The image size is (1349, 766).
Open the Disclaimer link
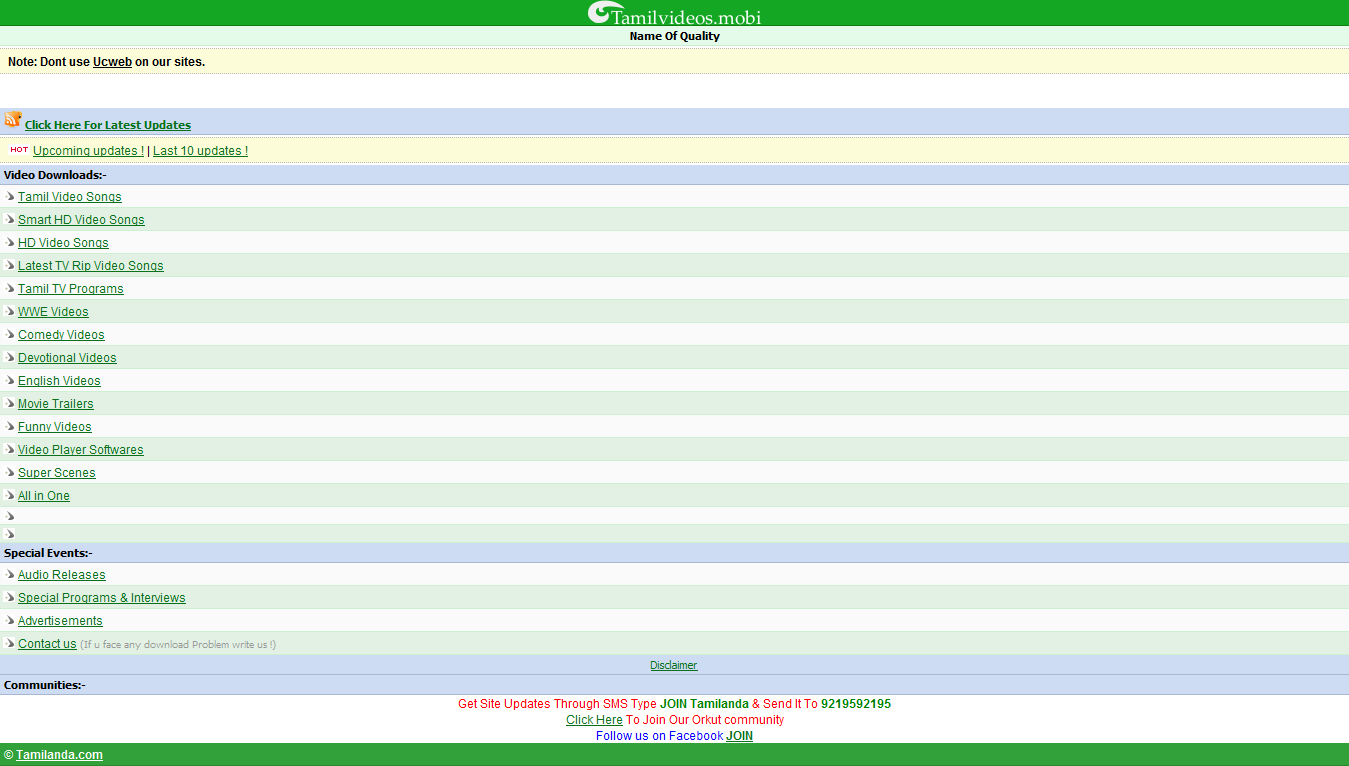pyautogui.click(x=674, y=665)
